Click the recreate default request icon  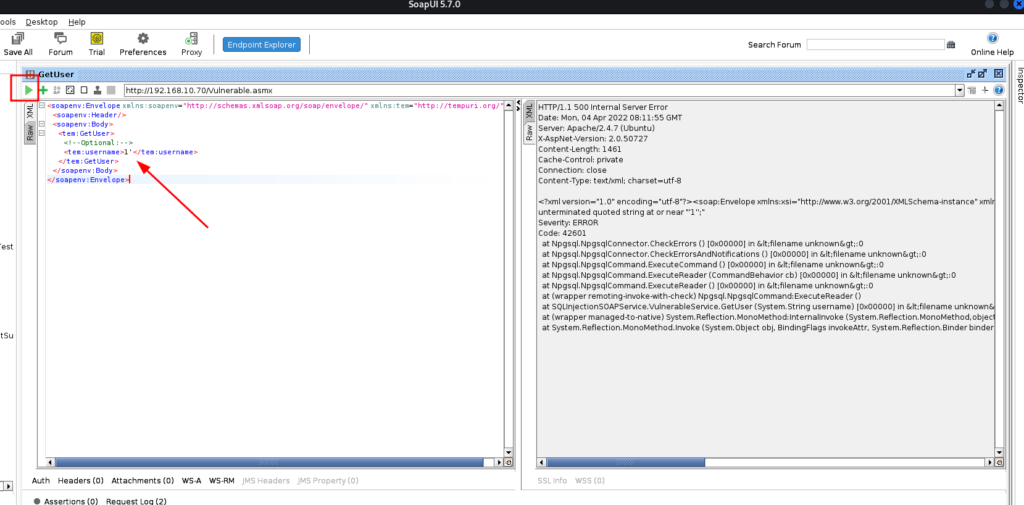click(71, 90)
